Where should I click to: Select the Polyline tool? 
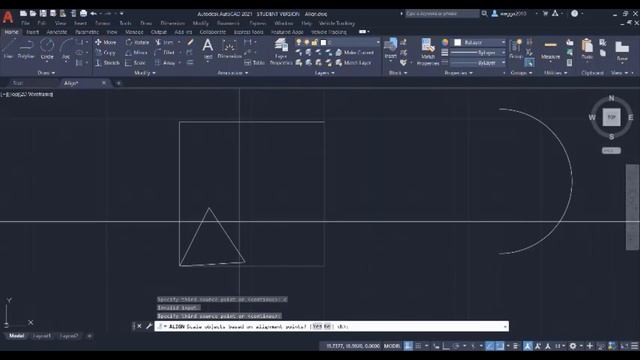tap(26, 49)
